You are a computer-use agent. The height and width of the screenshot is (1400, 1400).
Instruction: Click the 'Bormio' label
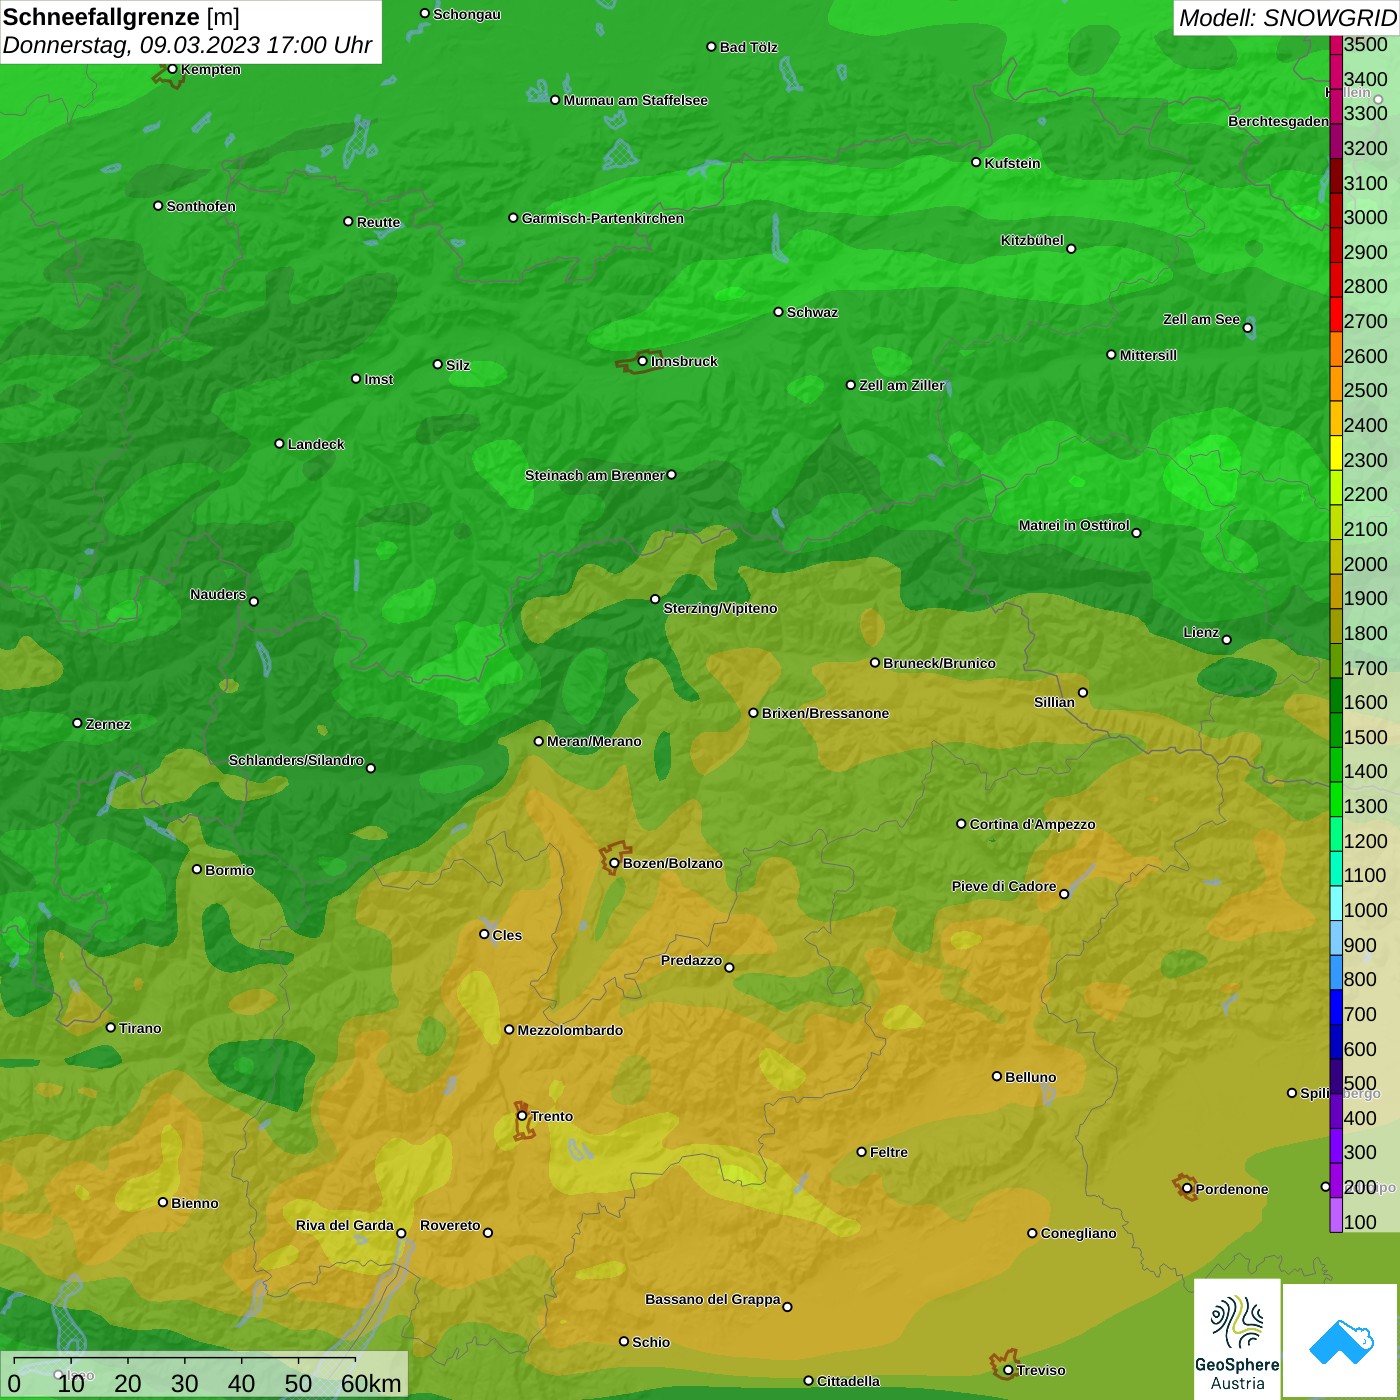[230, 870]
